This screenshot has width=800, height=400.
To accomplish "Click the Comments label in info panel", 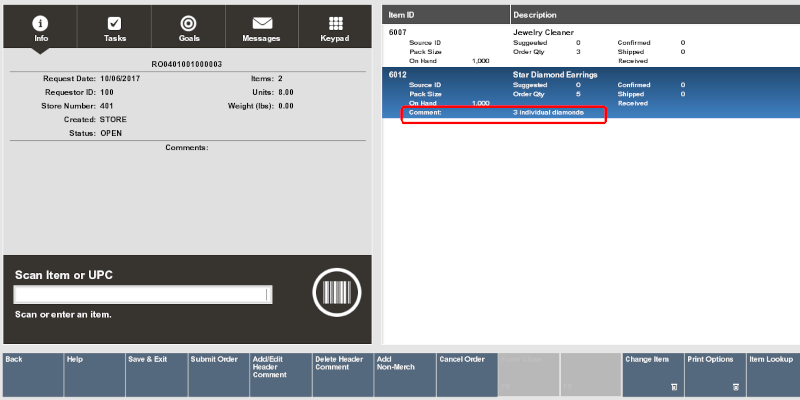I will click(x=187, y=147).
